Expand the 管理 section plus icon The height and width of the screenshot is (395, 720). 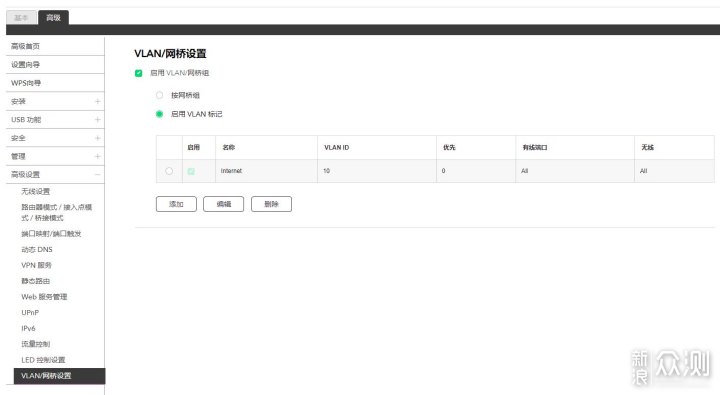tap(97, 157)
